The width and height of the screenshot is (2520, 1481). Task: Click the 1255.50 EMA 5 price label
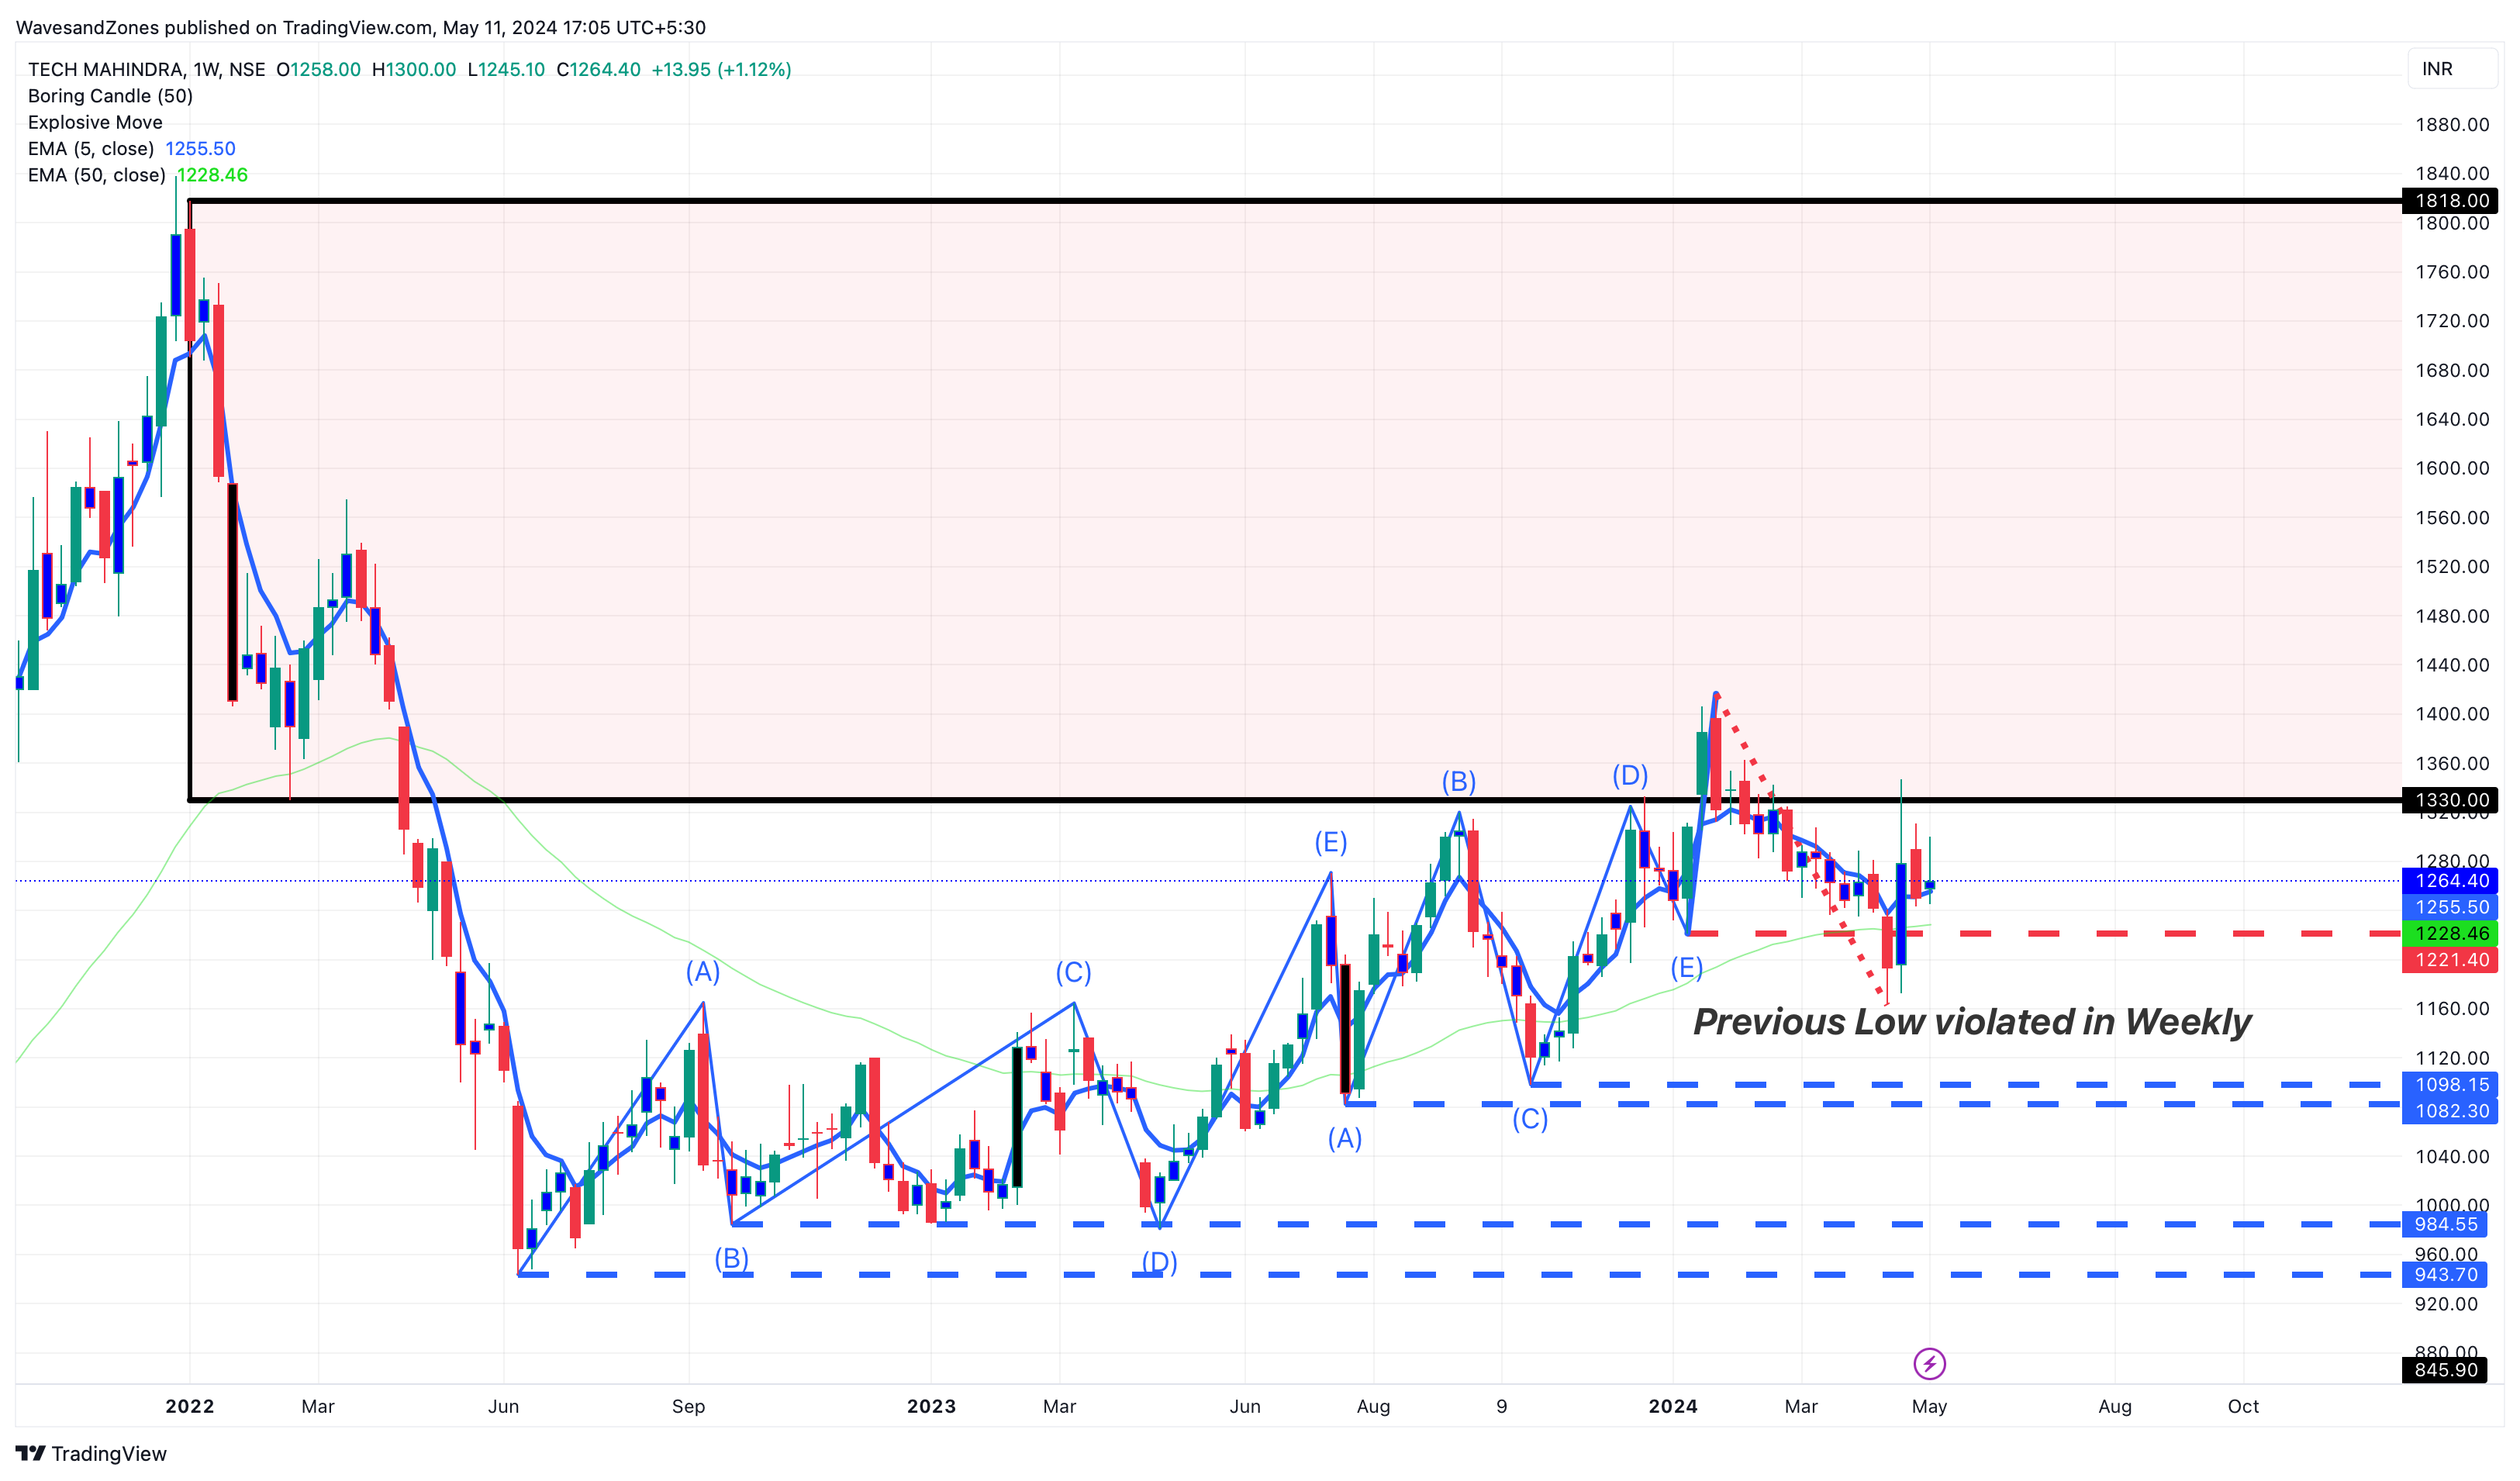(x=2450, y=907)
